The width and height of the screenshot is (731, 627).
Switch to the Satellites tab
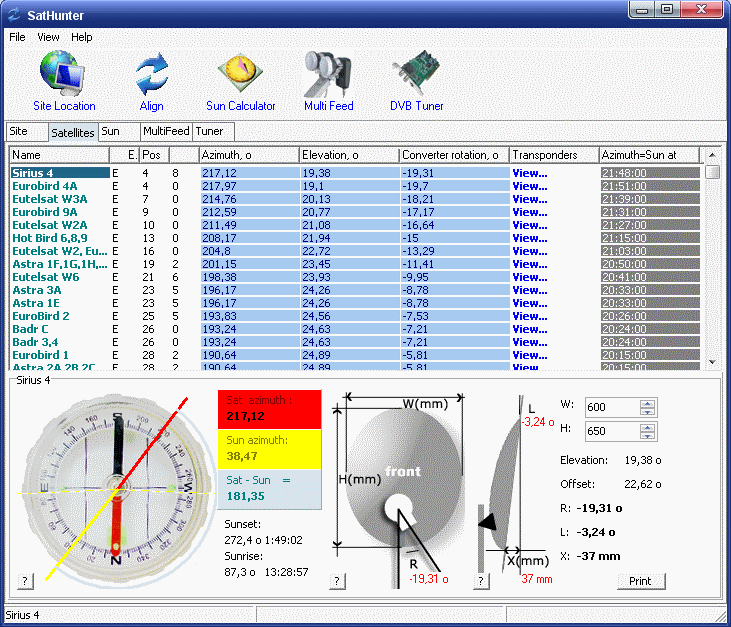point(73,132)
